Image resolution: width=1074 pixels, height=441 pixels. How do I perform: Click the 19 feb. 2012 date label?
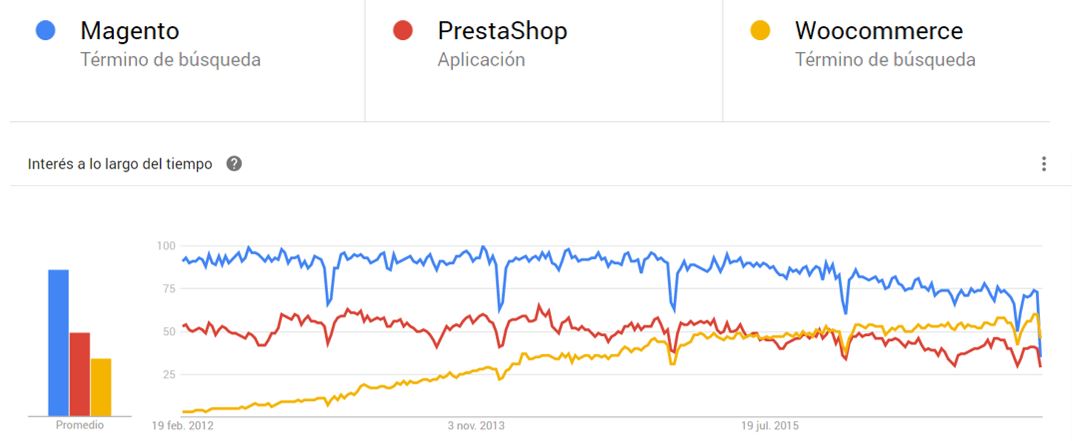182,425
